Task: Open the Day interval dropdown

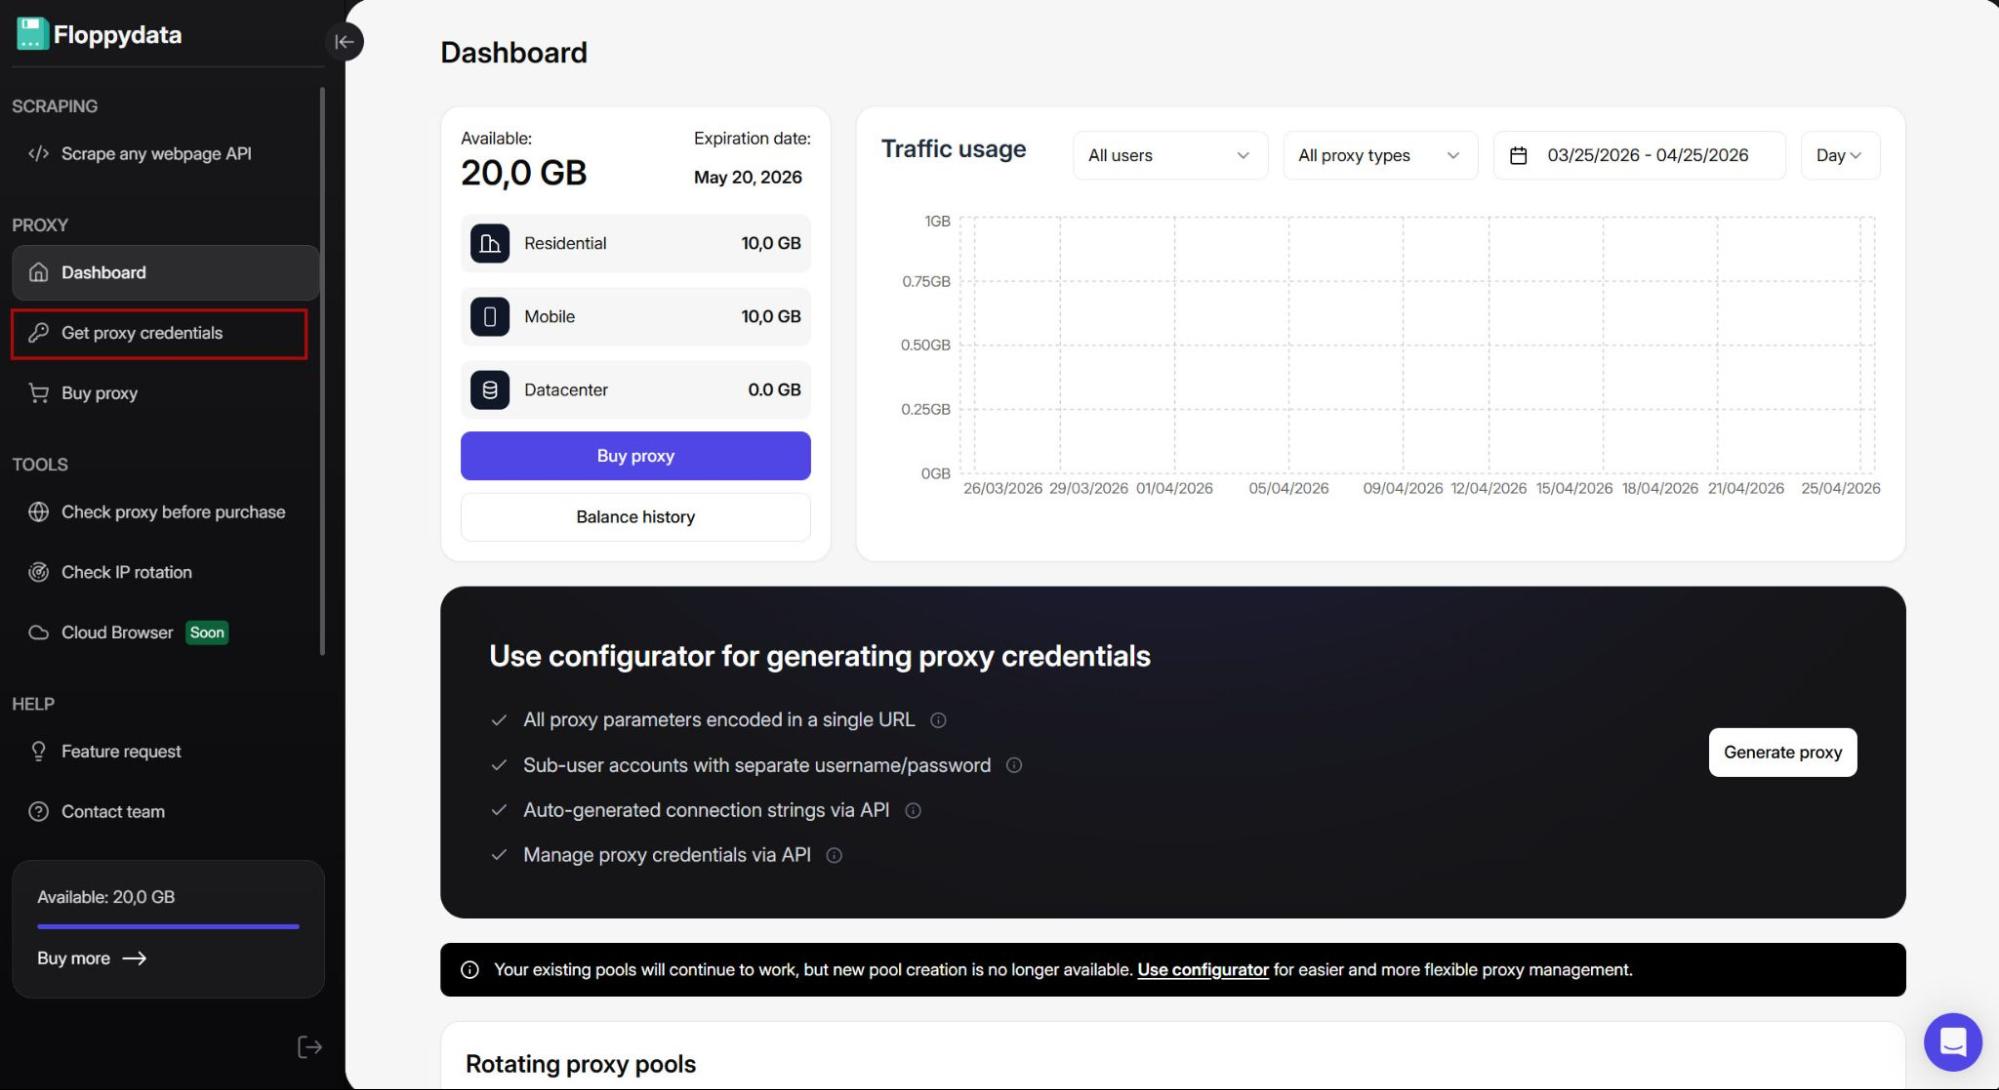Action: (x=1838, y=155)
